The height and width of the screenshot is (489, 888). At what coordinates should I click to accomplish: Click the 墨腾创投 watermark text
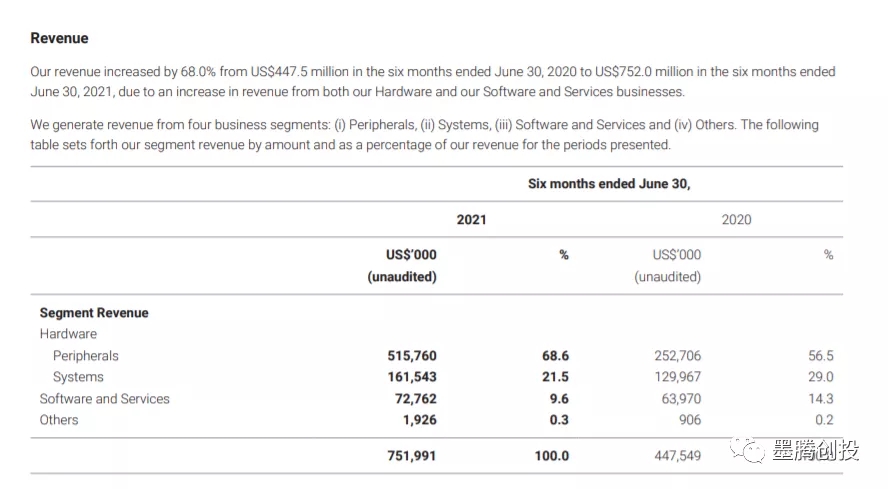tap(815, 451)
